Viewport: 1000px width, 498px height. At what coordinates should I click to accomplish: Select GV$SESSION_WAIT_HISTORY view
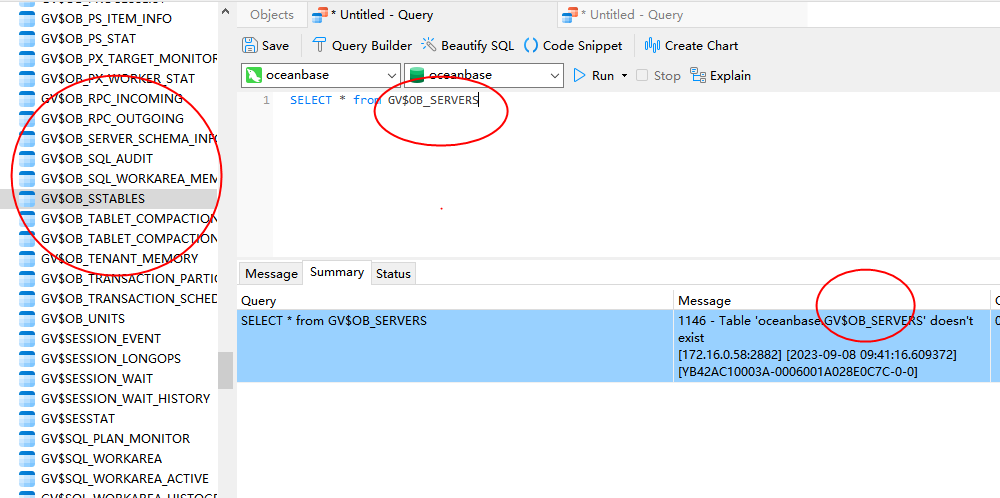[x=126, y=399]
